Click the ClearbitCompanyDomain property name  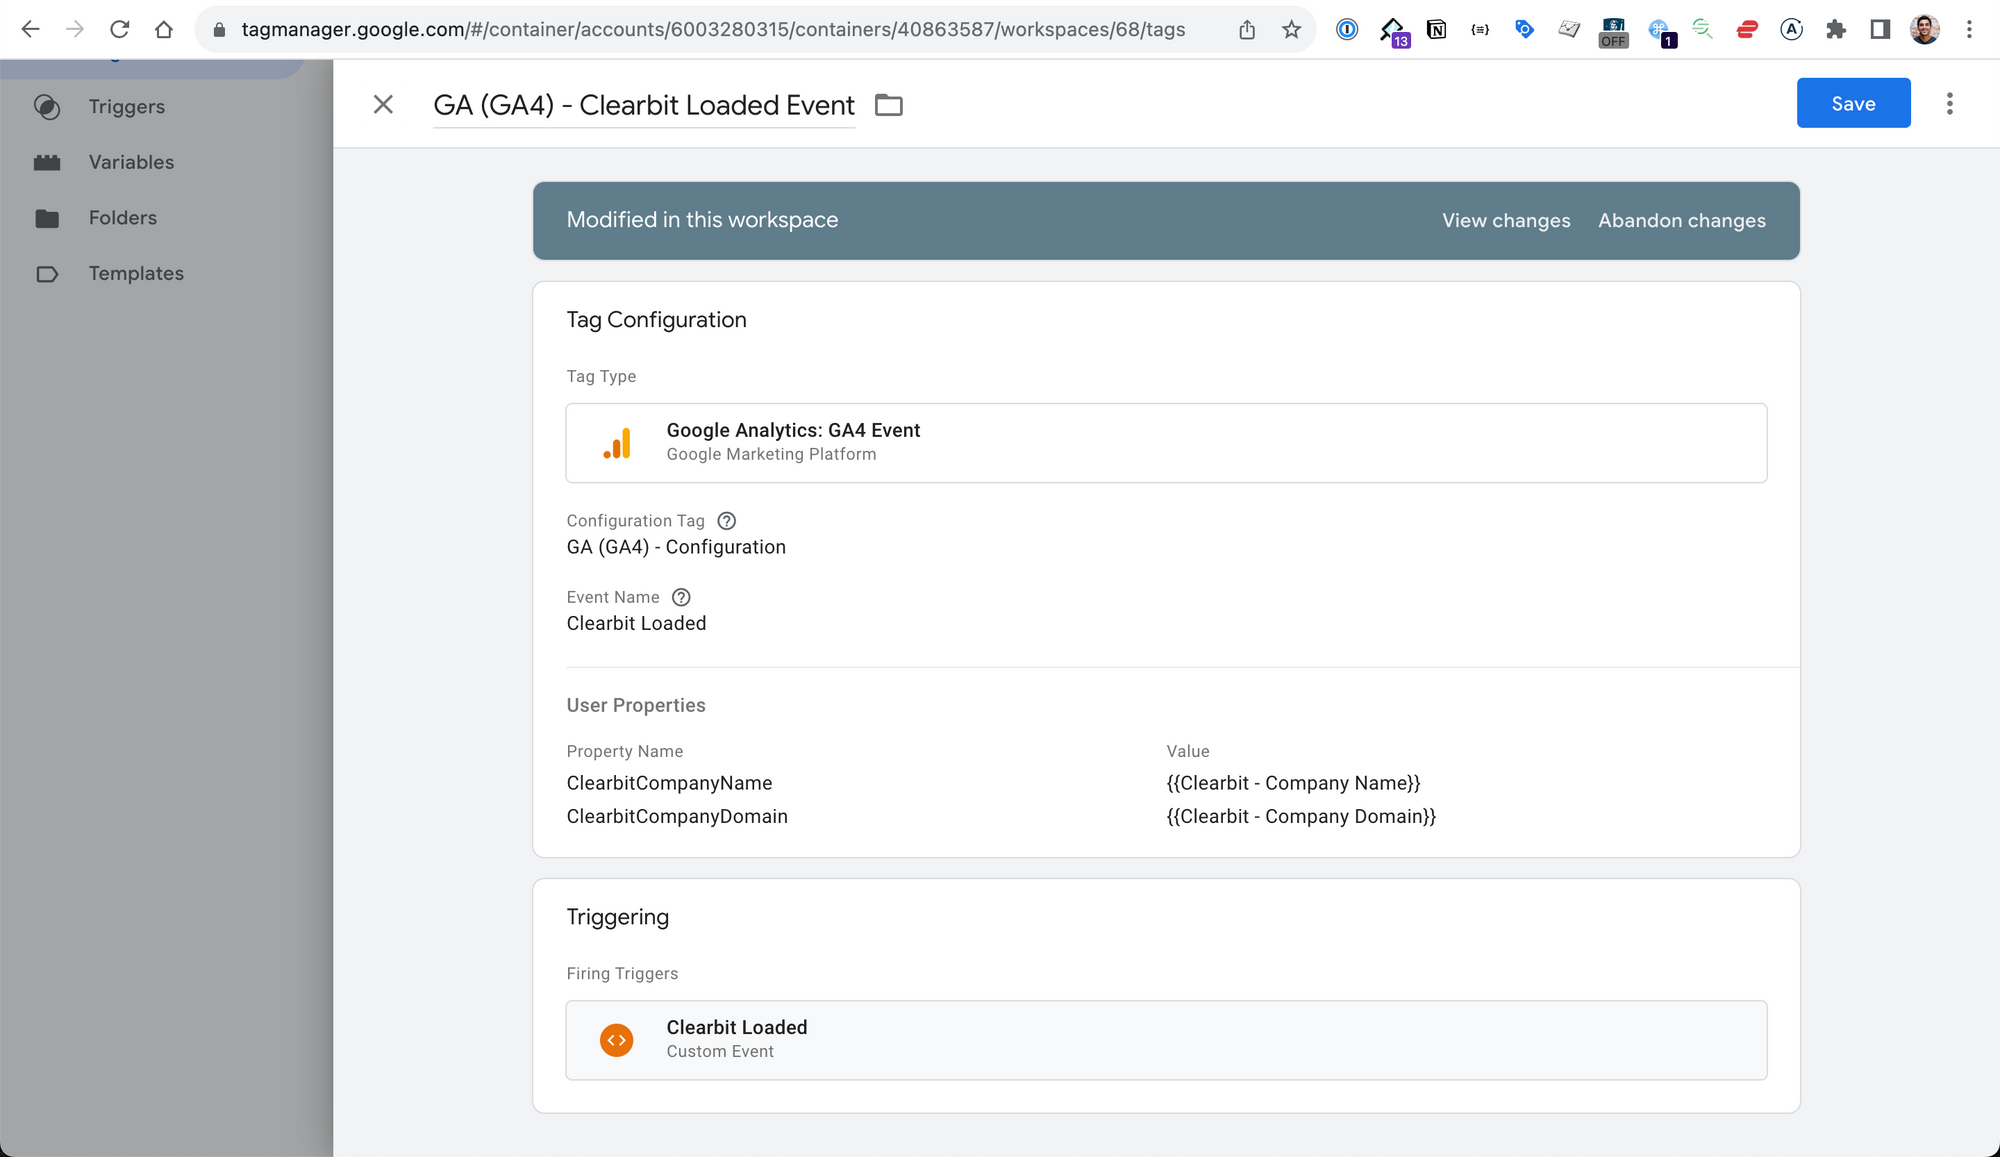tap(677, 816)
